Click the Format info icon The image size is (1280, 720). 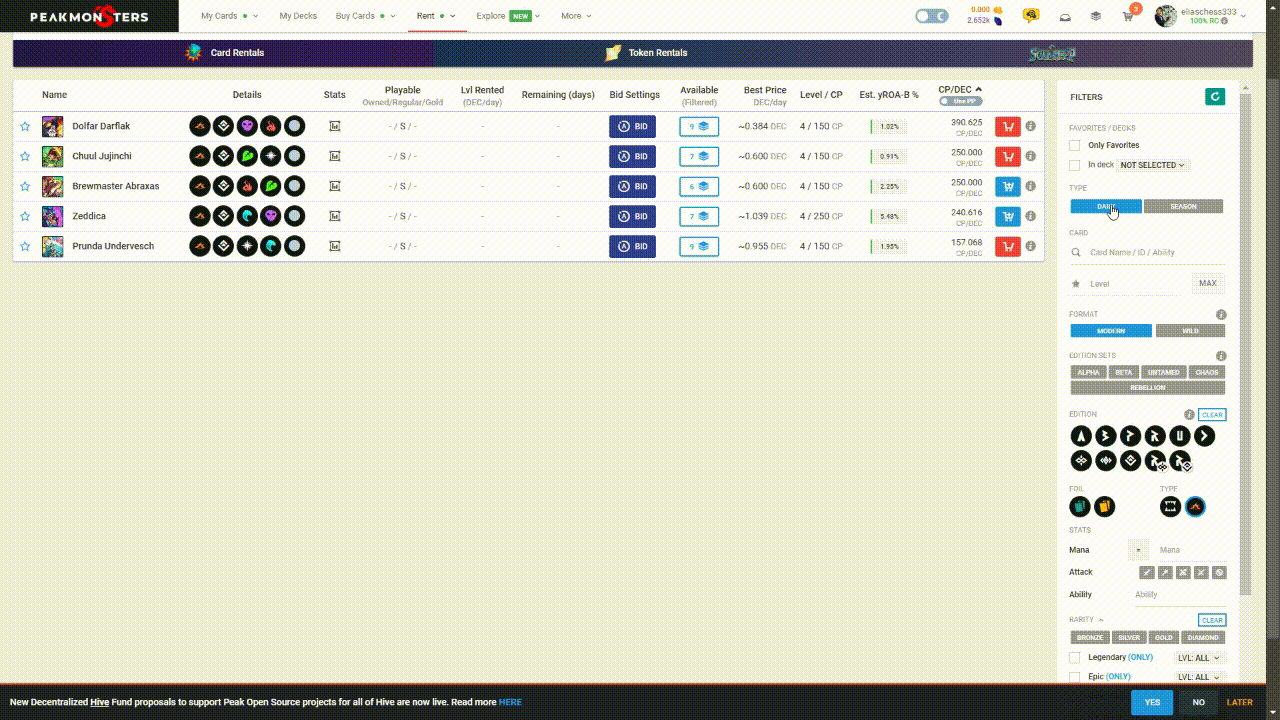coord(1221,315)
